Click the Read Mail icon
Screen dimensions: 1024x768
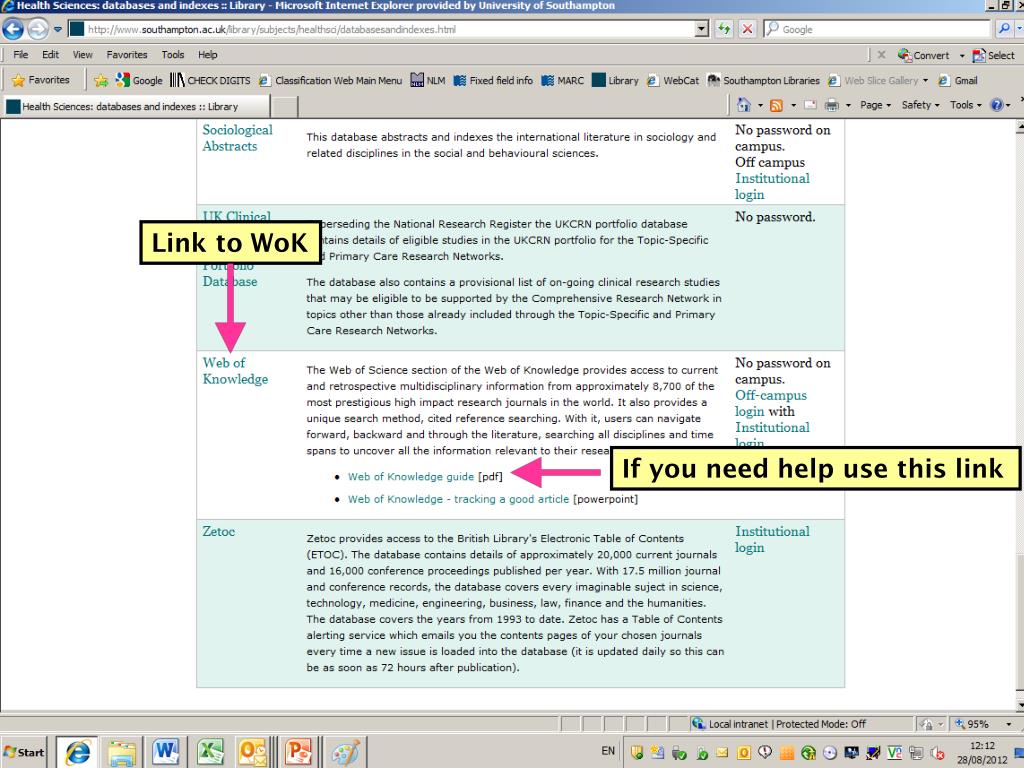[x=810, y=105]
